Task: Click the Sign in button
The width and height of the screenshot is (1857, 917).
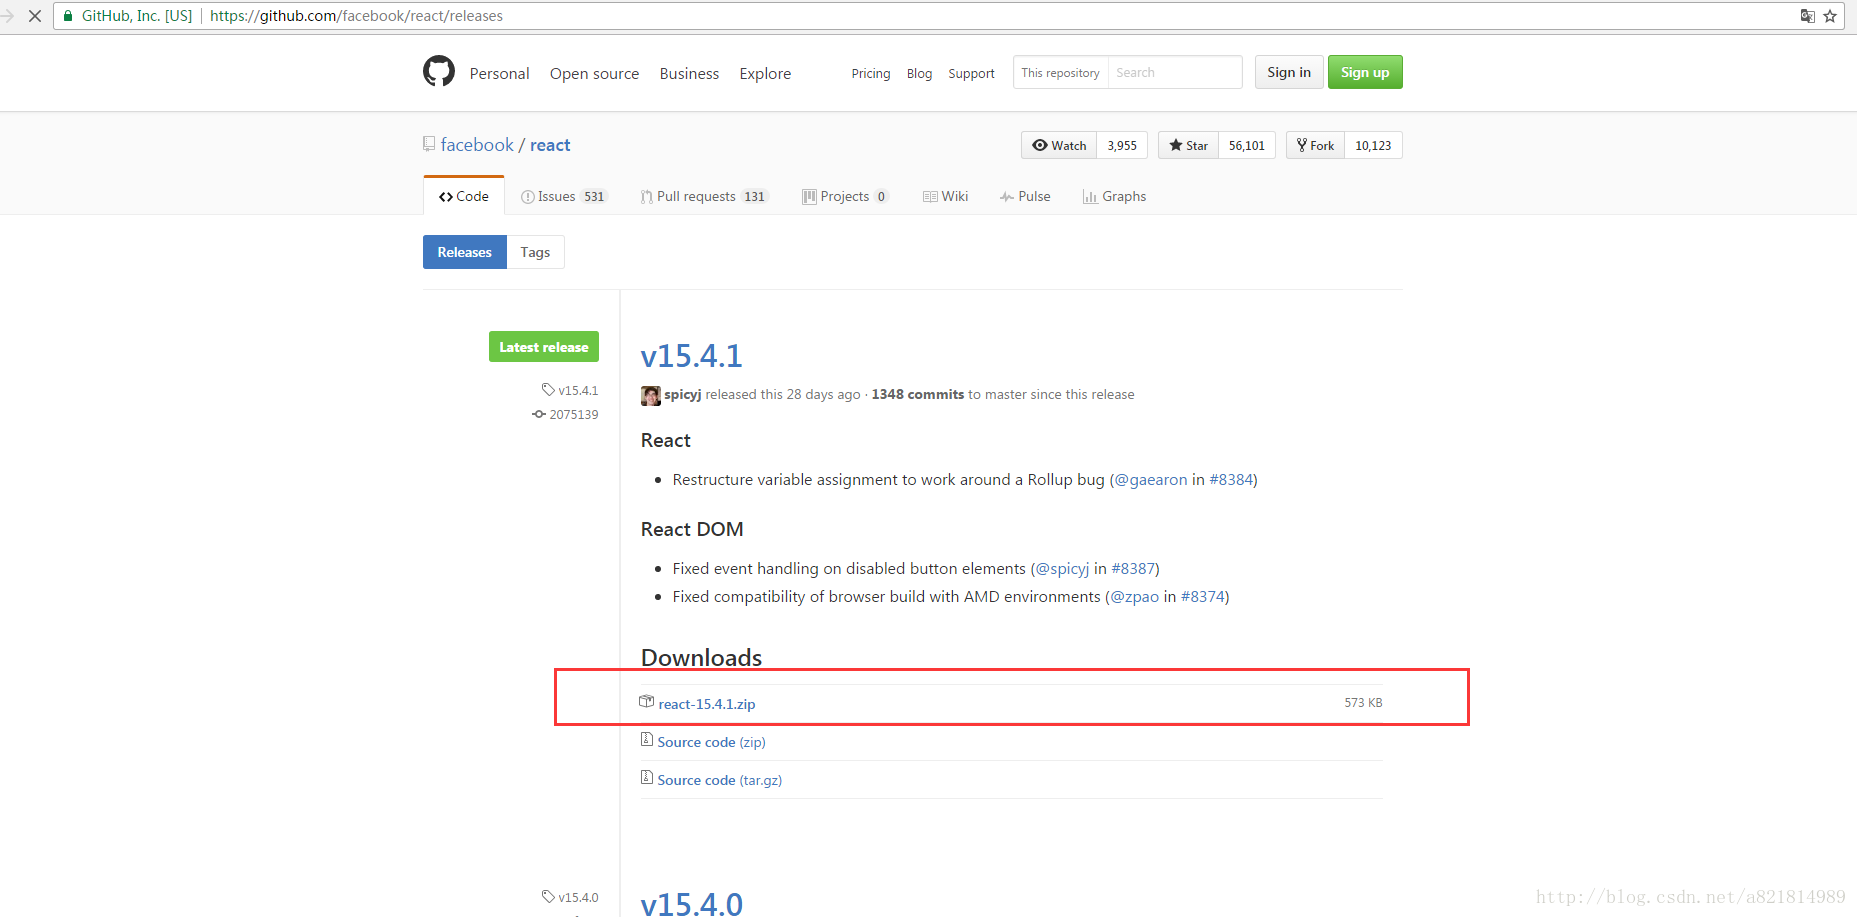Action: pos(1289,72)
